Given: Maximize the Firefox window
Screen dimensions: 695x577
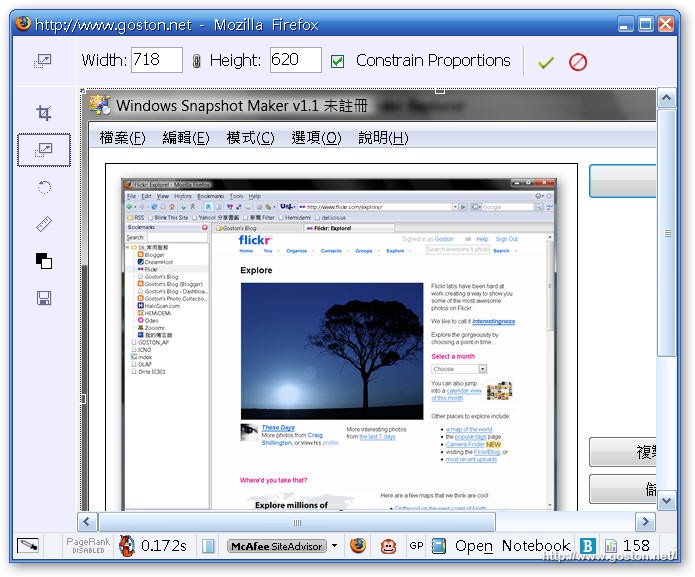Looking at the screenshot, I should (x=646, y=24).
